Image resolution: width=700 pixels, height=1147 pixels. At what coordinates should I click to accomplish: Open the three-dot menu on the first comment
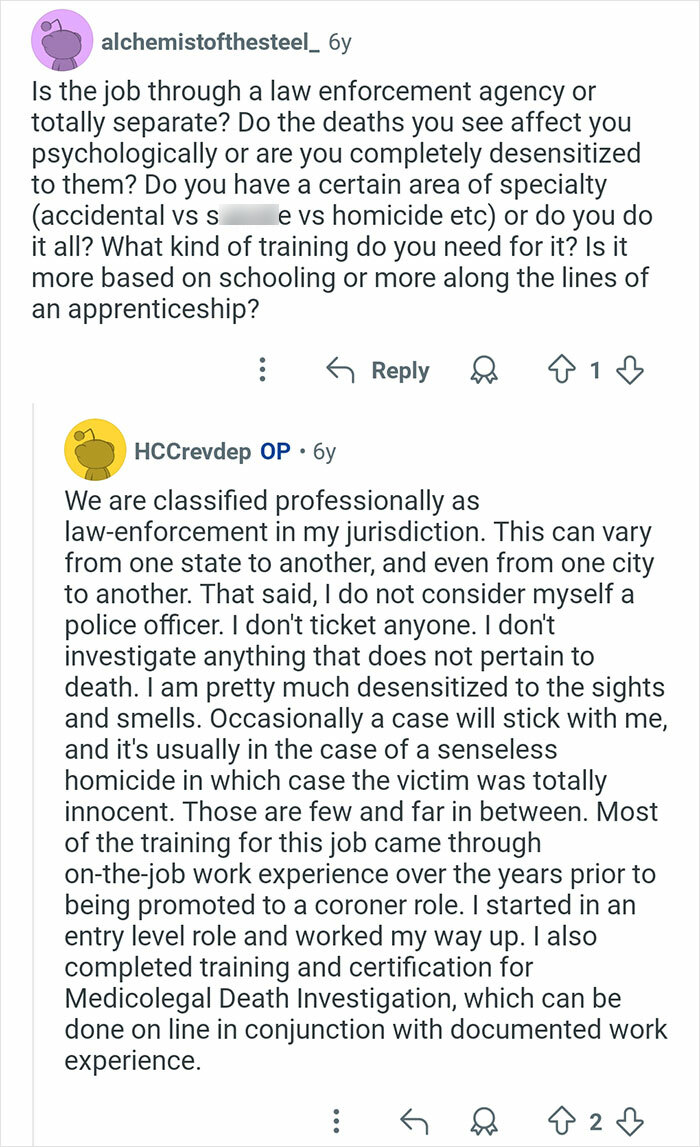(x=262, y=370)
